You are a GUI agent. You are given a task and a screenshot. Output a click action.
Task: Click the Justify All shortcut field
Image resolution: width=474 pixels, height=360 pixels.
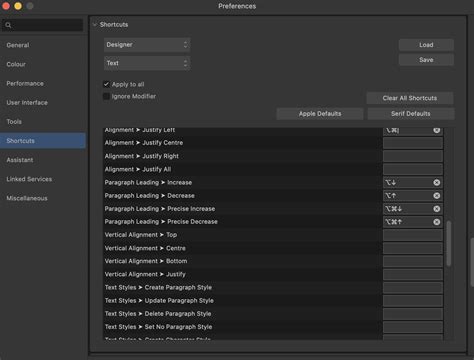tap(413, 169)
